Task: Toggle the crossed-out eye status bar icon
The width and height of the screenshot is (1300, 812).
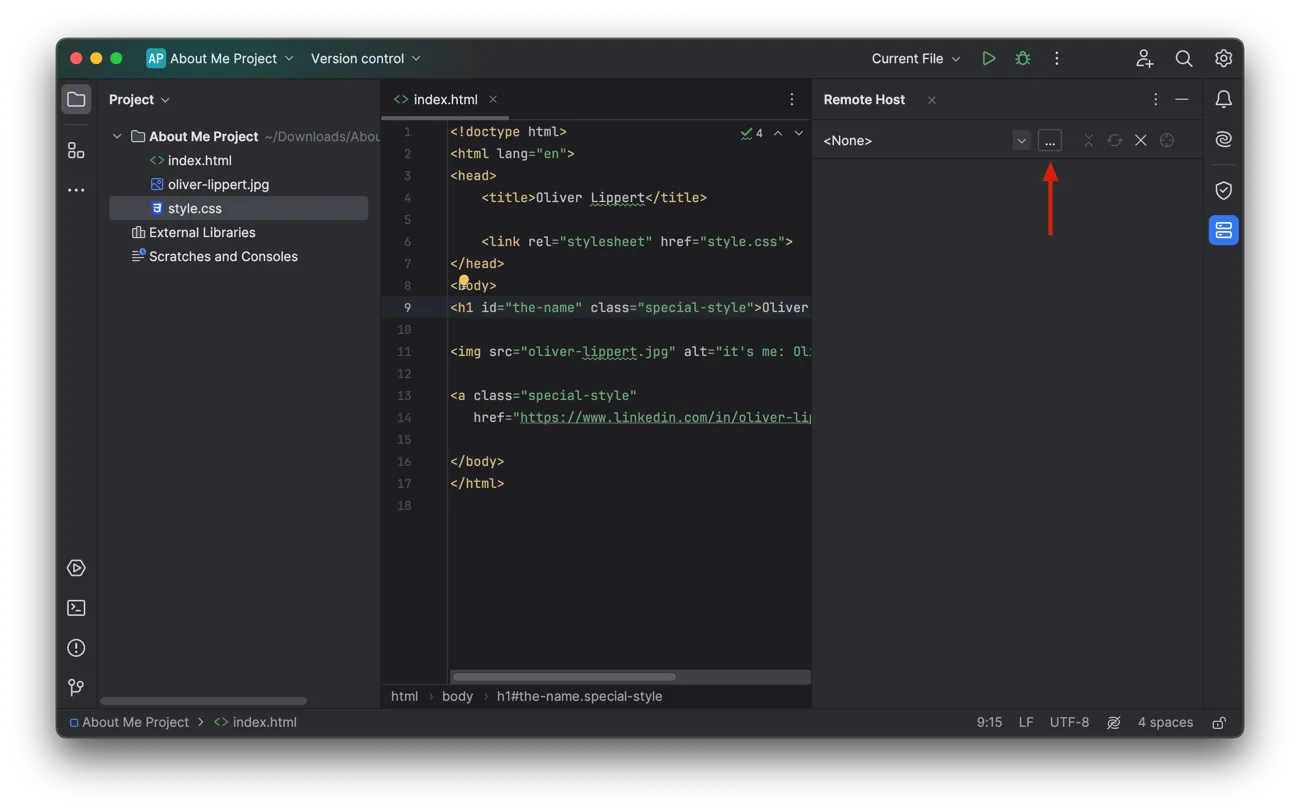Action: [x=1113, y=722]
